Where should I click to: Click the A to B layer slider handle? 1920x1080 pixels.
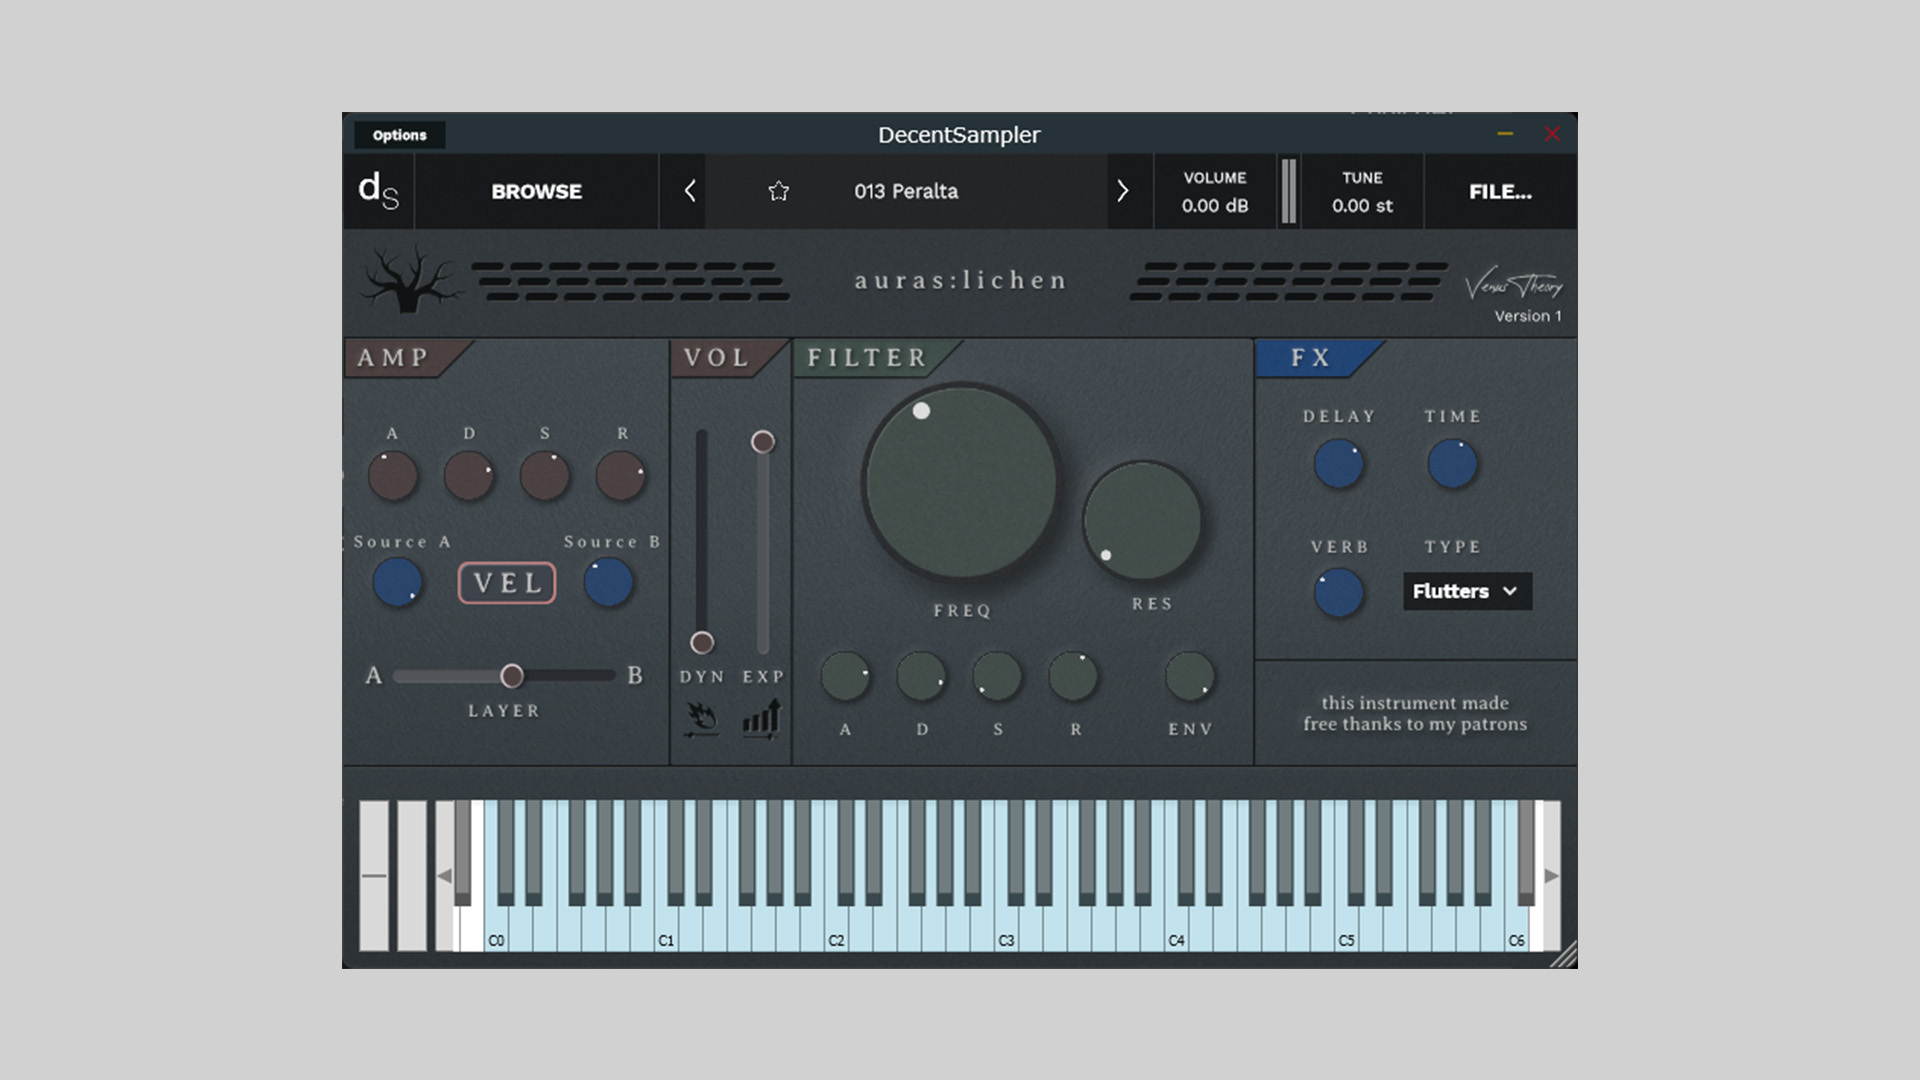pos(512,676)
